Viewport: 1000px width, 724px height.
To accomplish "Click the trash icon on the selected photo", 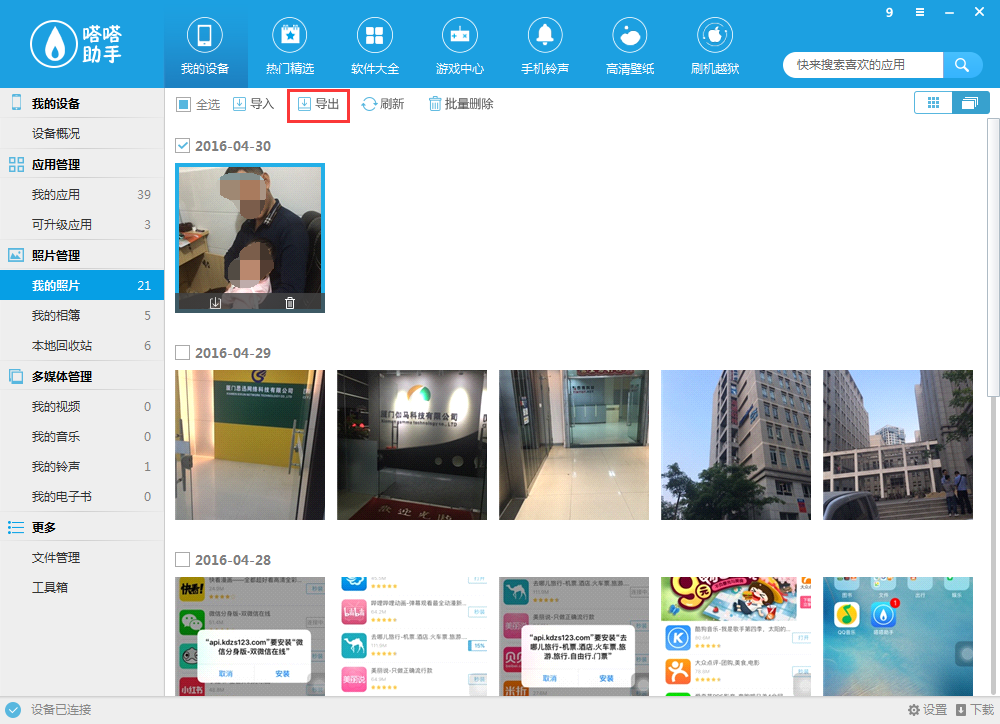I will [x=290, y=303].
